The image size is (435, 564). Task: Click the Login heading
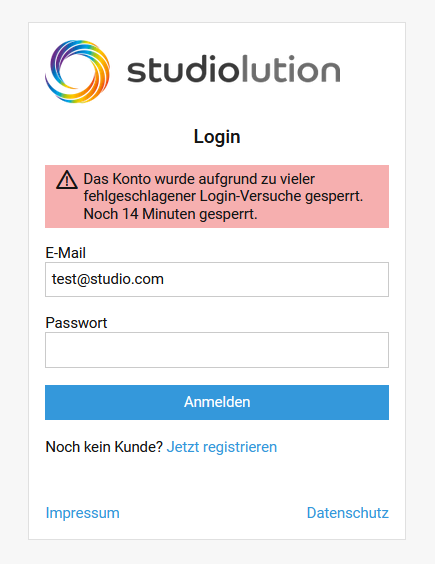(217, 137)
